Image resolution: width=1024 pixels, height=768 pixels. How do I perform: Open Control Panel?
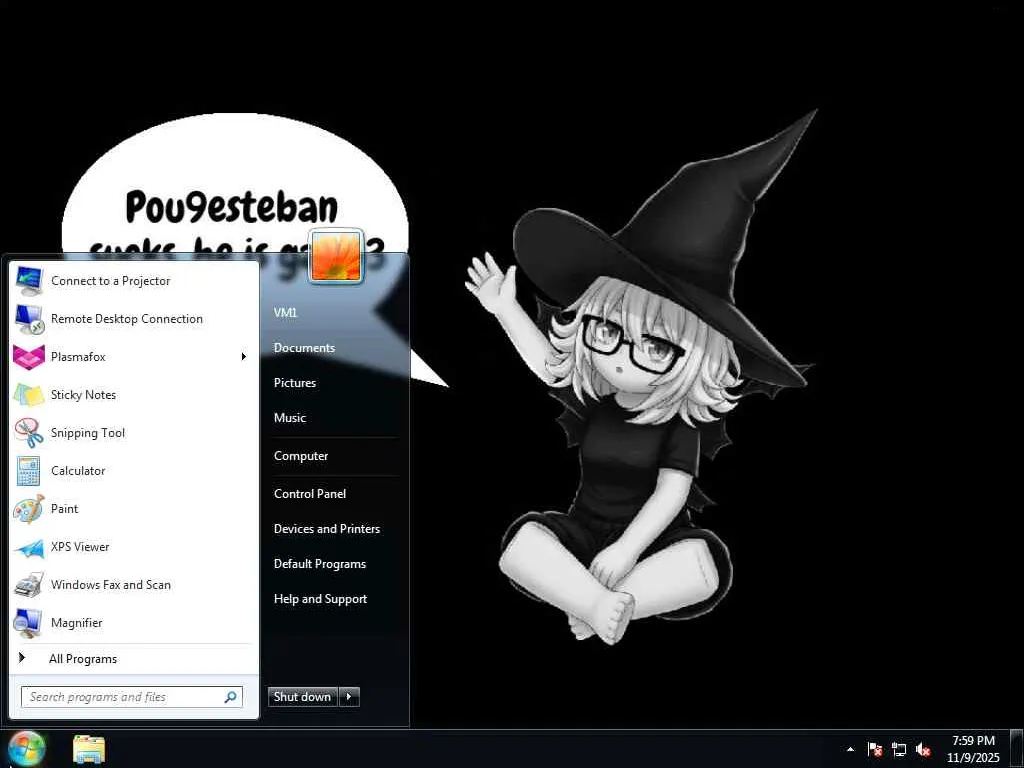coord(310,494)
